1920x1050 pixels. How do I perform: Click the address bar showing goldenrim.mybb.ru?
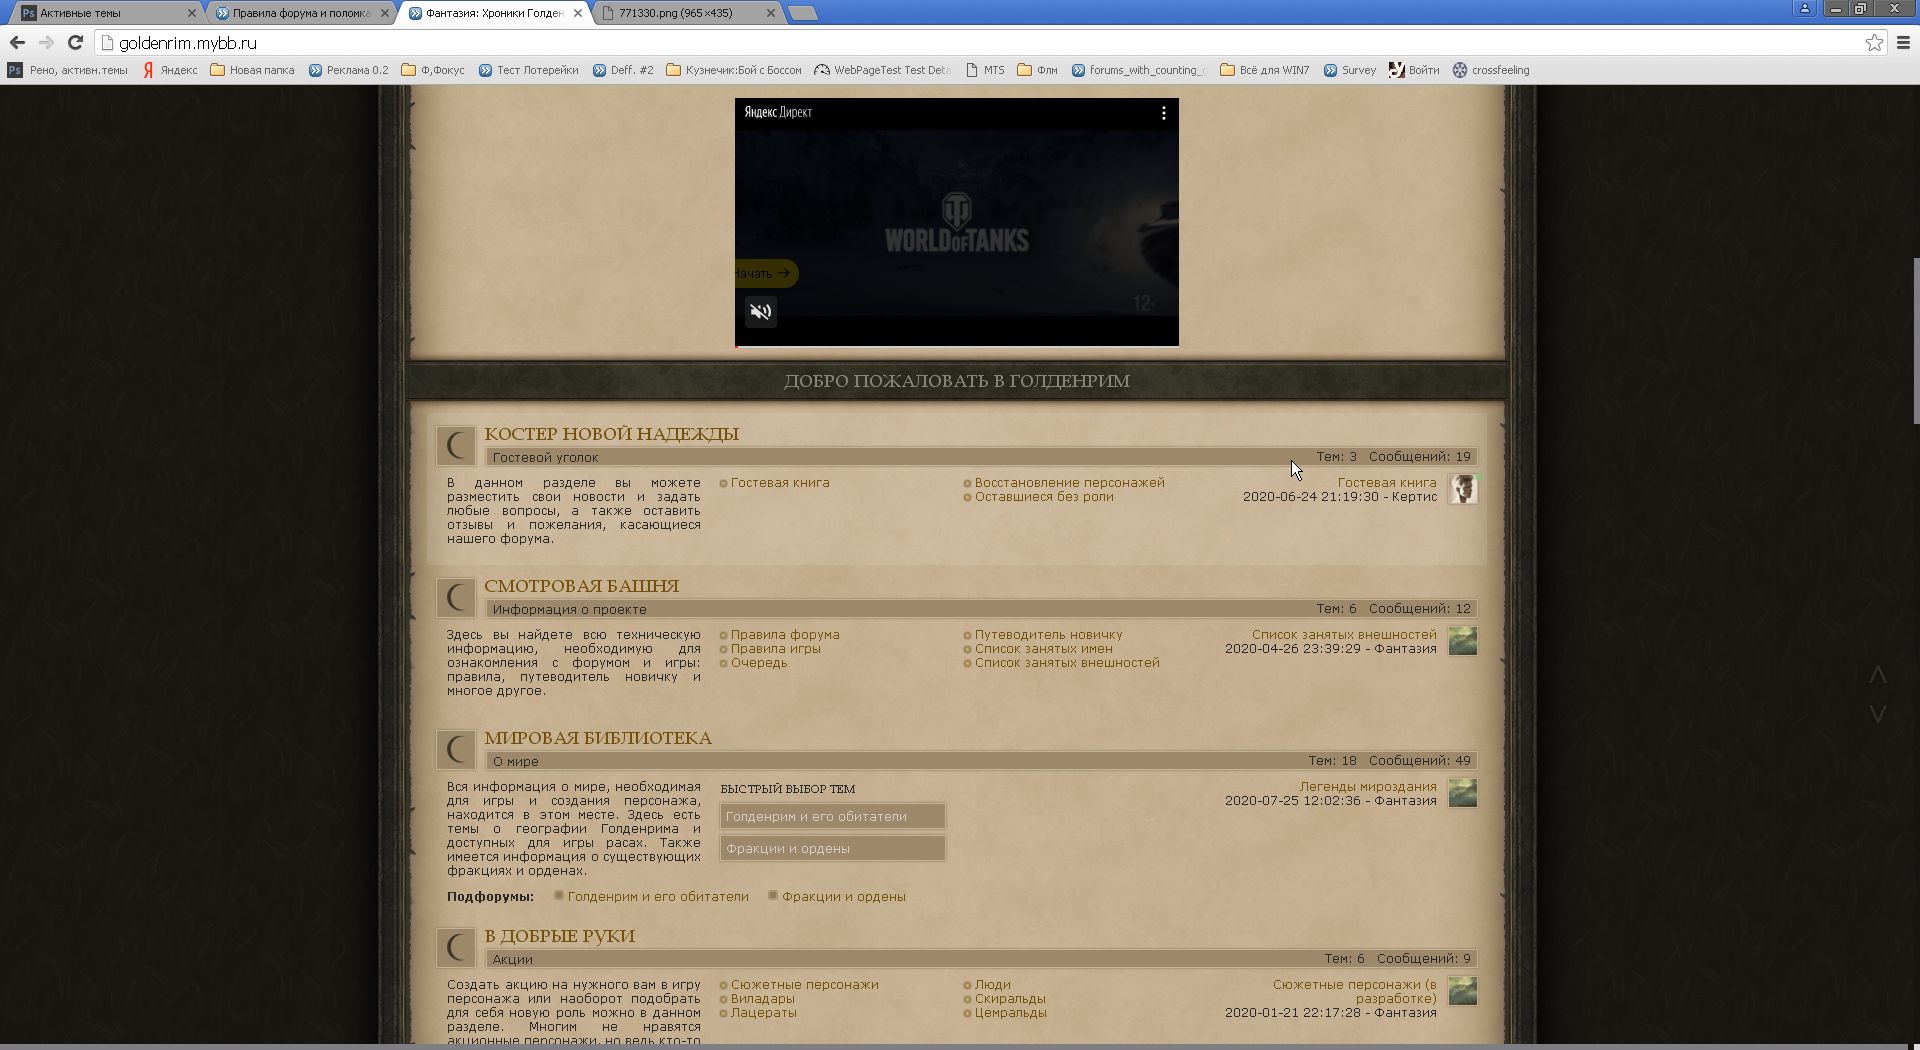(x=980, y=43)
